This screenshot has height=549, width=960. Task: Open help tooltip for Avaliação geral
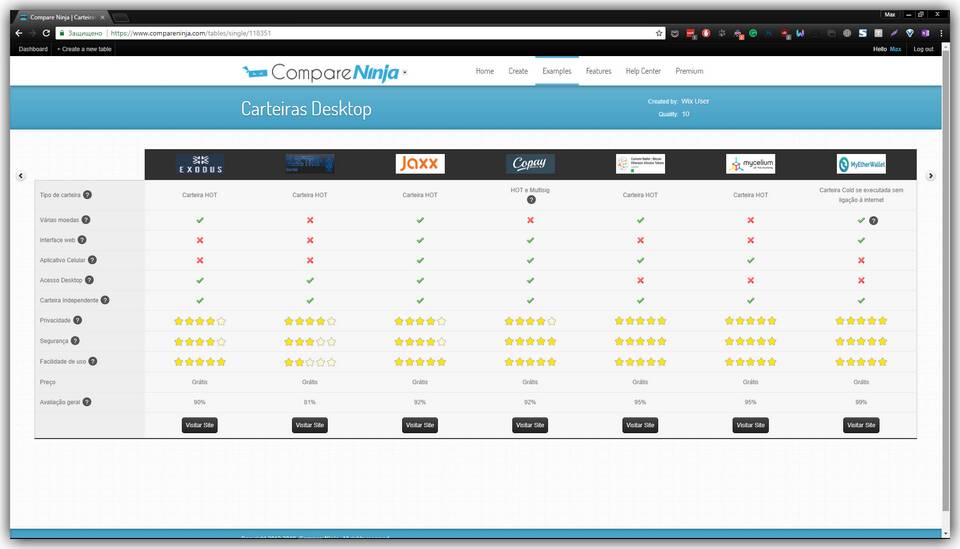87,402
